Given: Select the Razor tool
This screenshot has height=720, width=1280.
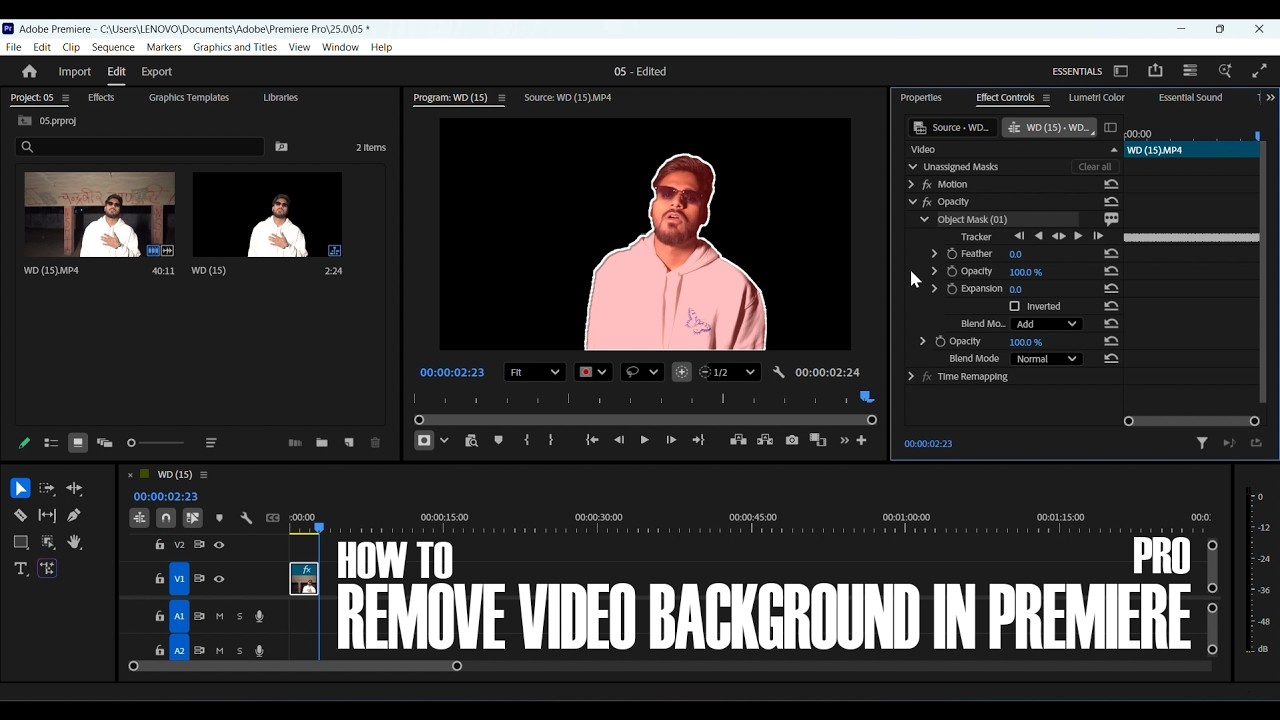Looking at the screenshot, I should (x=20, y=515).
